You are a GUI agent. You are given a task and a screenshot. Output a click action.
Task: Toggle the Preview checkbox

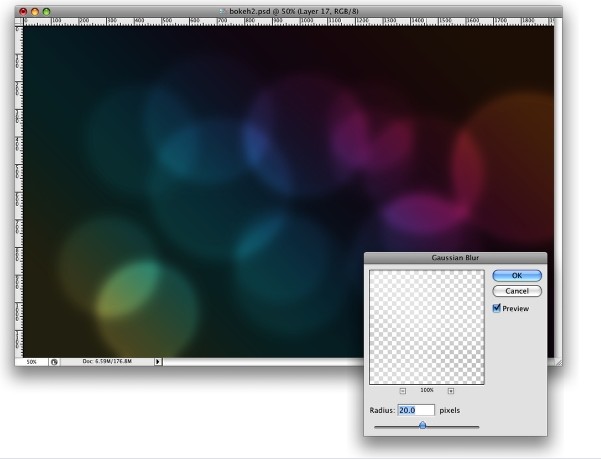click(497, 309)
